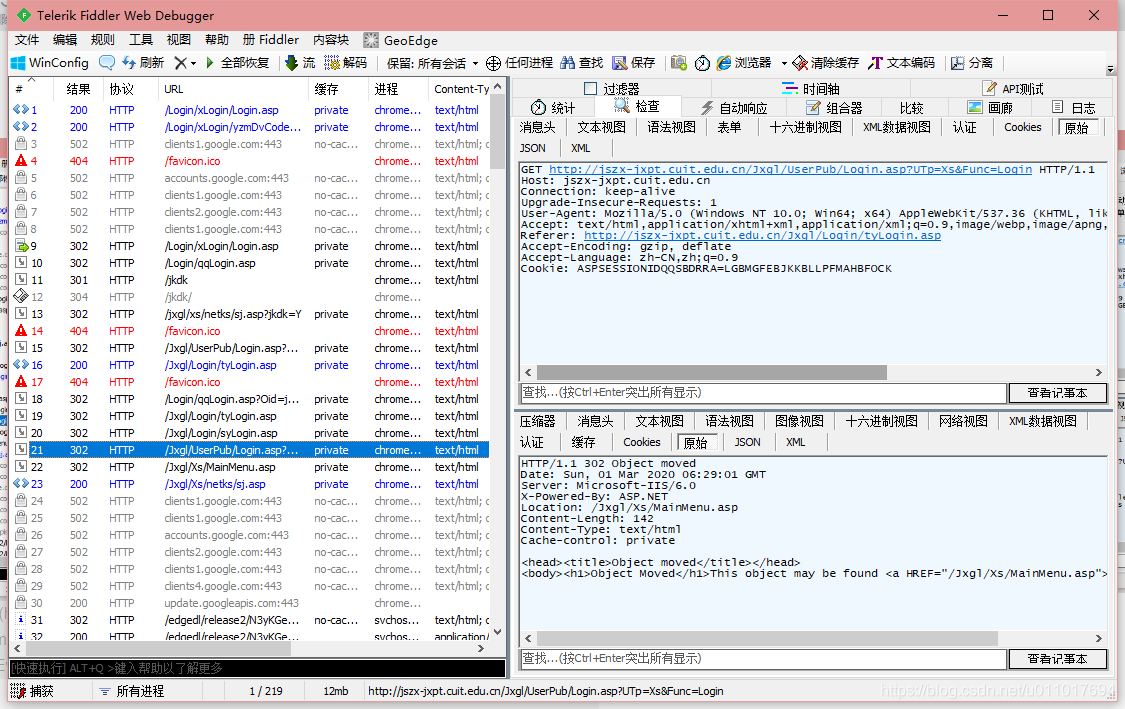Switch to the 日志 log tab
This screenshot has height=709, width=1125.
coord(1073,108)
